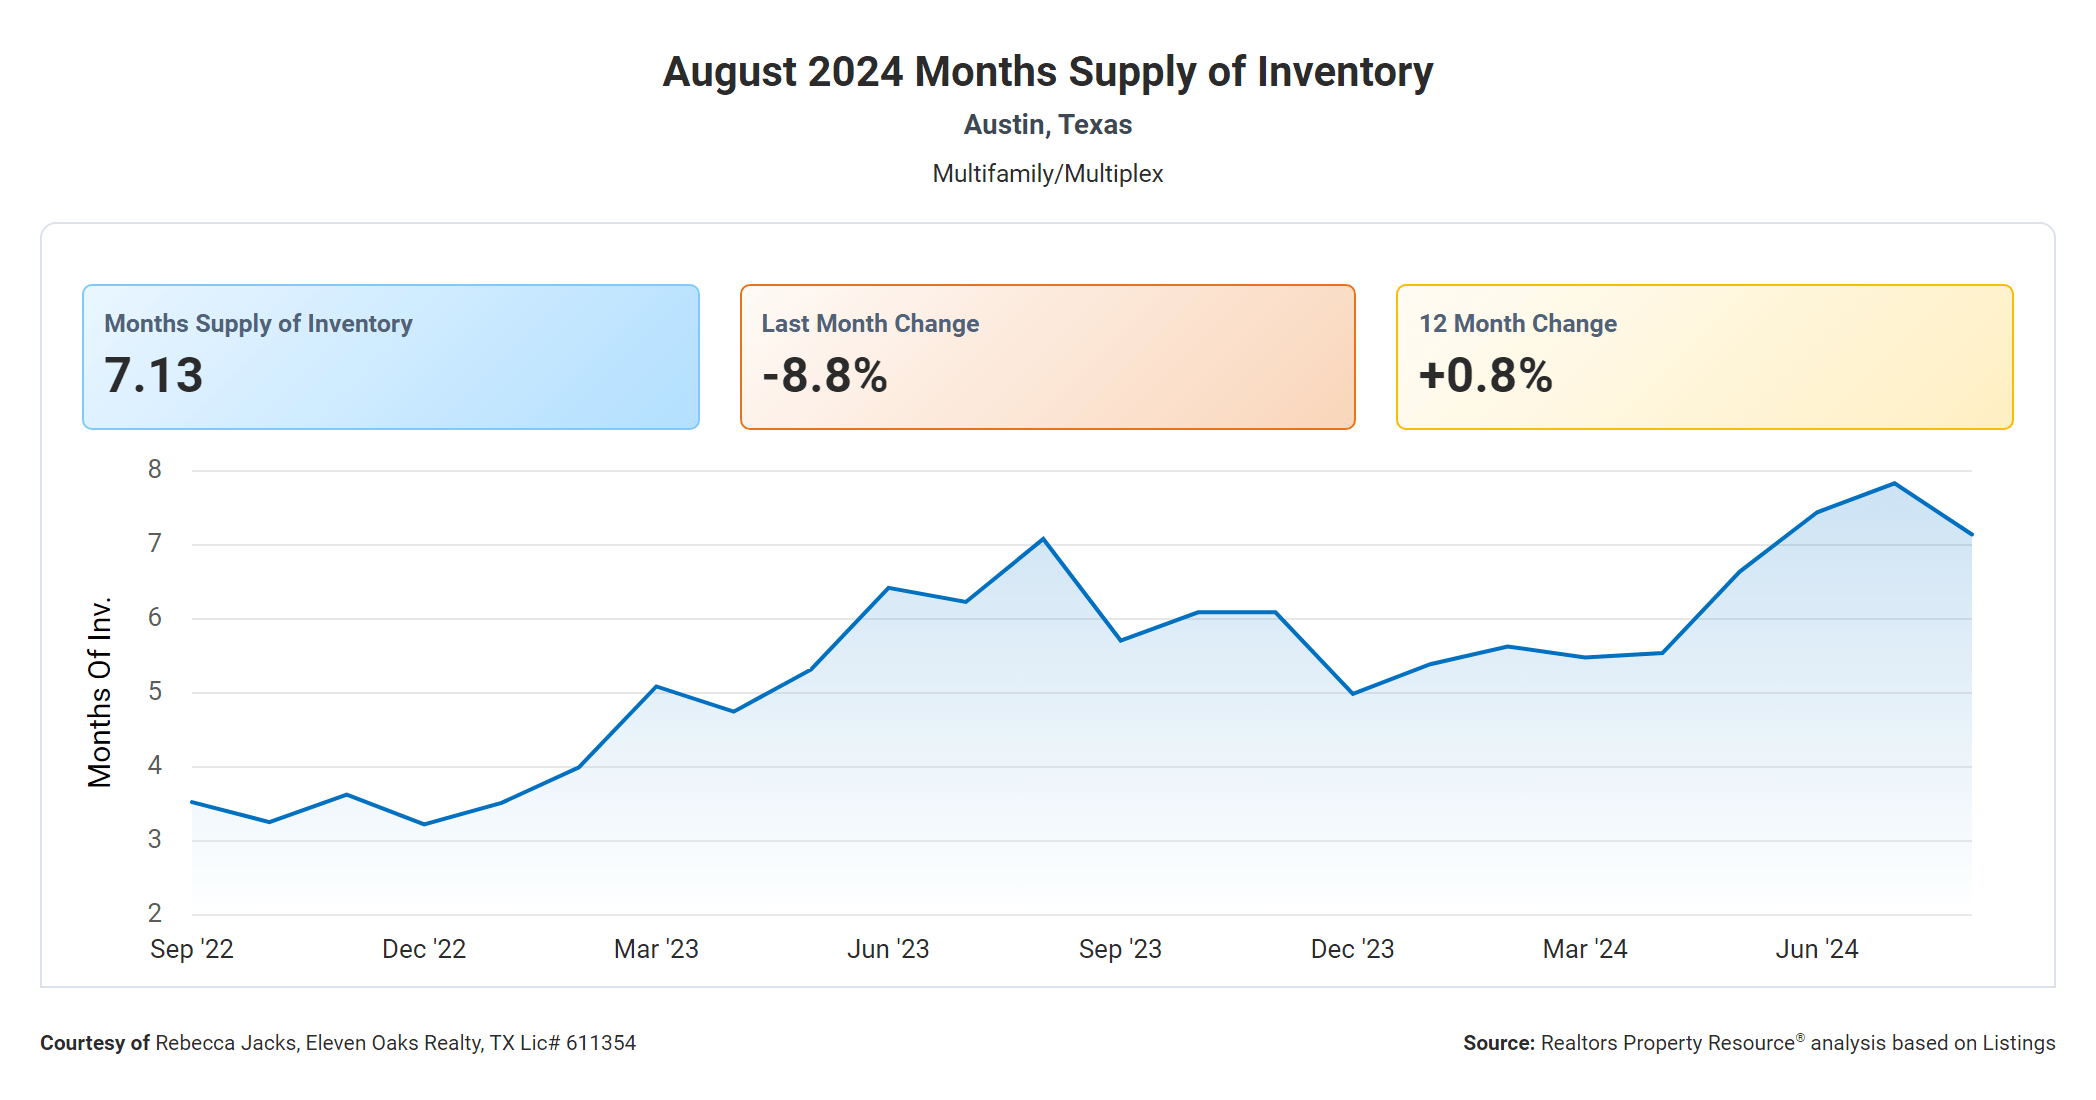Screen dimensions: 2096x1100
Task: Click the Multifamily/Multiplex label
Action: pyautogui.click(x=1047, y=174)
